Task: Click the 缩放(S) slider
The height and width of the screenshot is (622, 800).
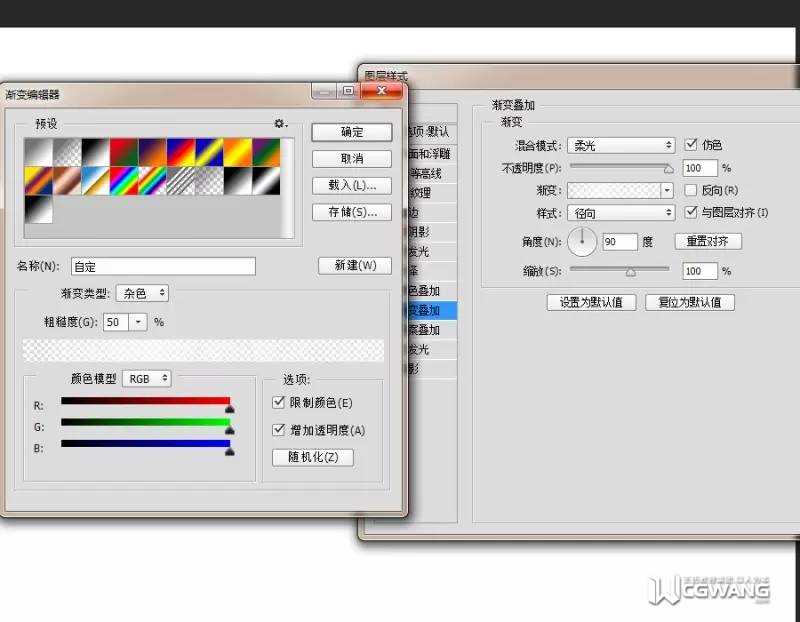Action: click(620, 270)
